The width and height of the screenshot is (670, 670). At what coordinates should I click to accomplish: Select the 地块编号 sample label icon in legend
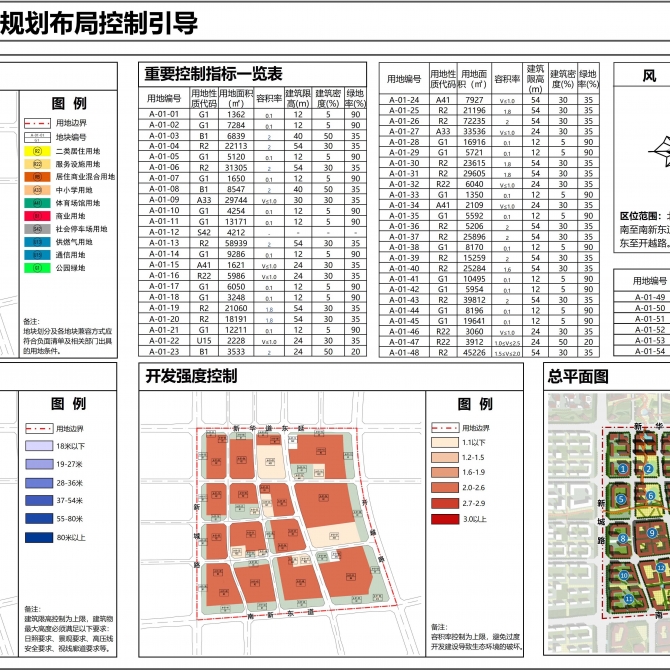tap(37, 135)
